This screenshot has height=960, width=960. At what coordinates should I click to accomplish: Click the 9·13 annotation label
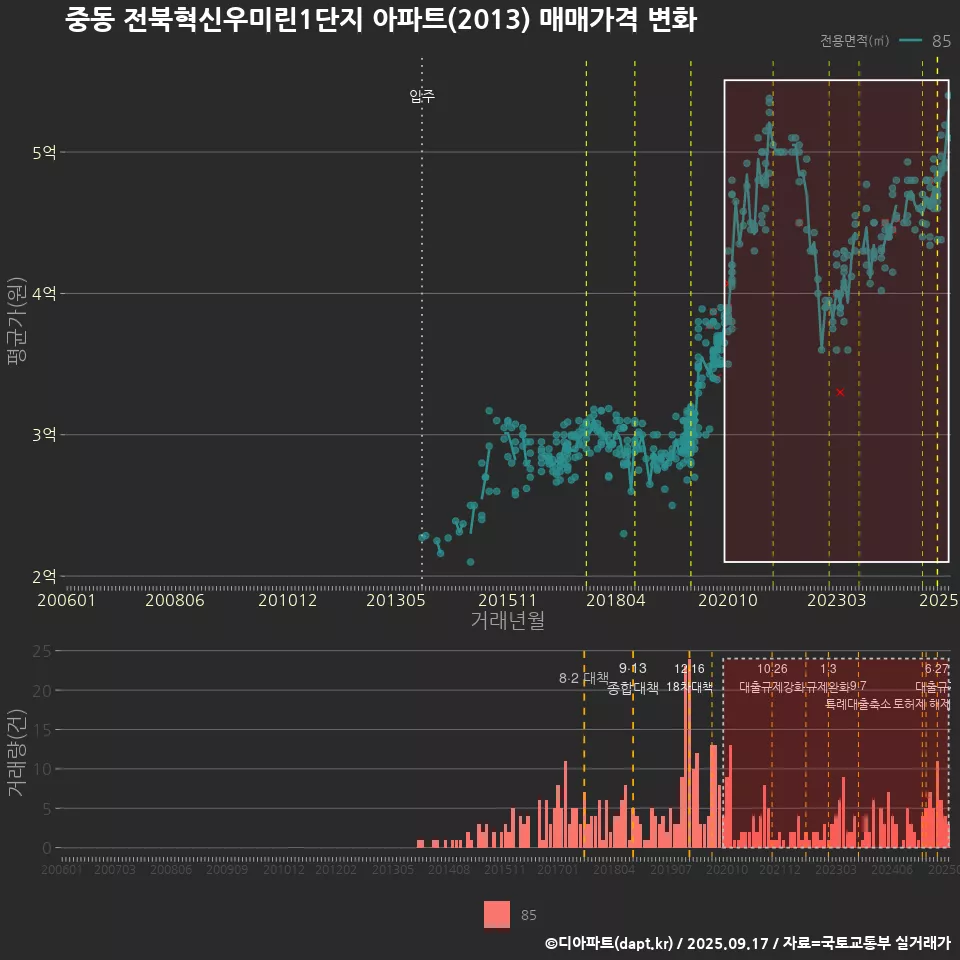[x=632, y=669]
